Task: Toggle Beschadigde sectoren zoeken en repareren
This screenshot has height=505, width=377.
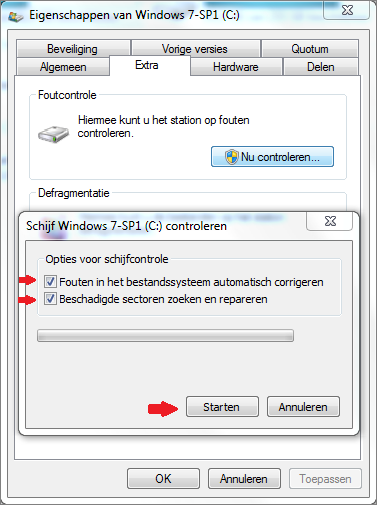Action: pyautogui.click(x=50, y=299)
